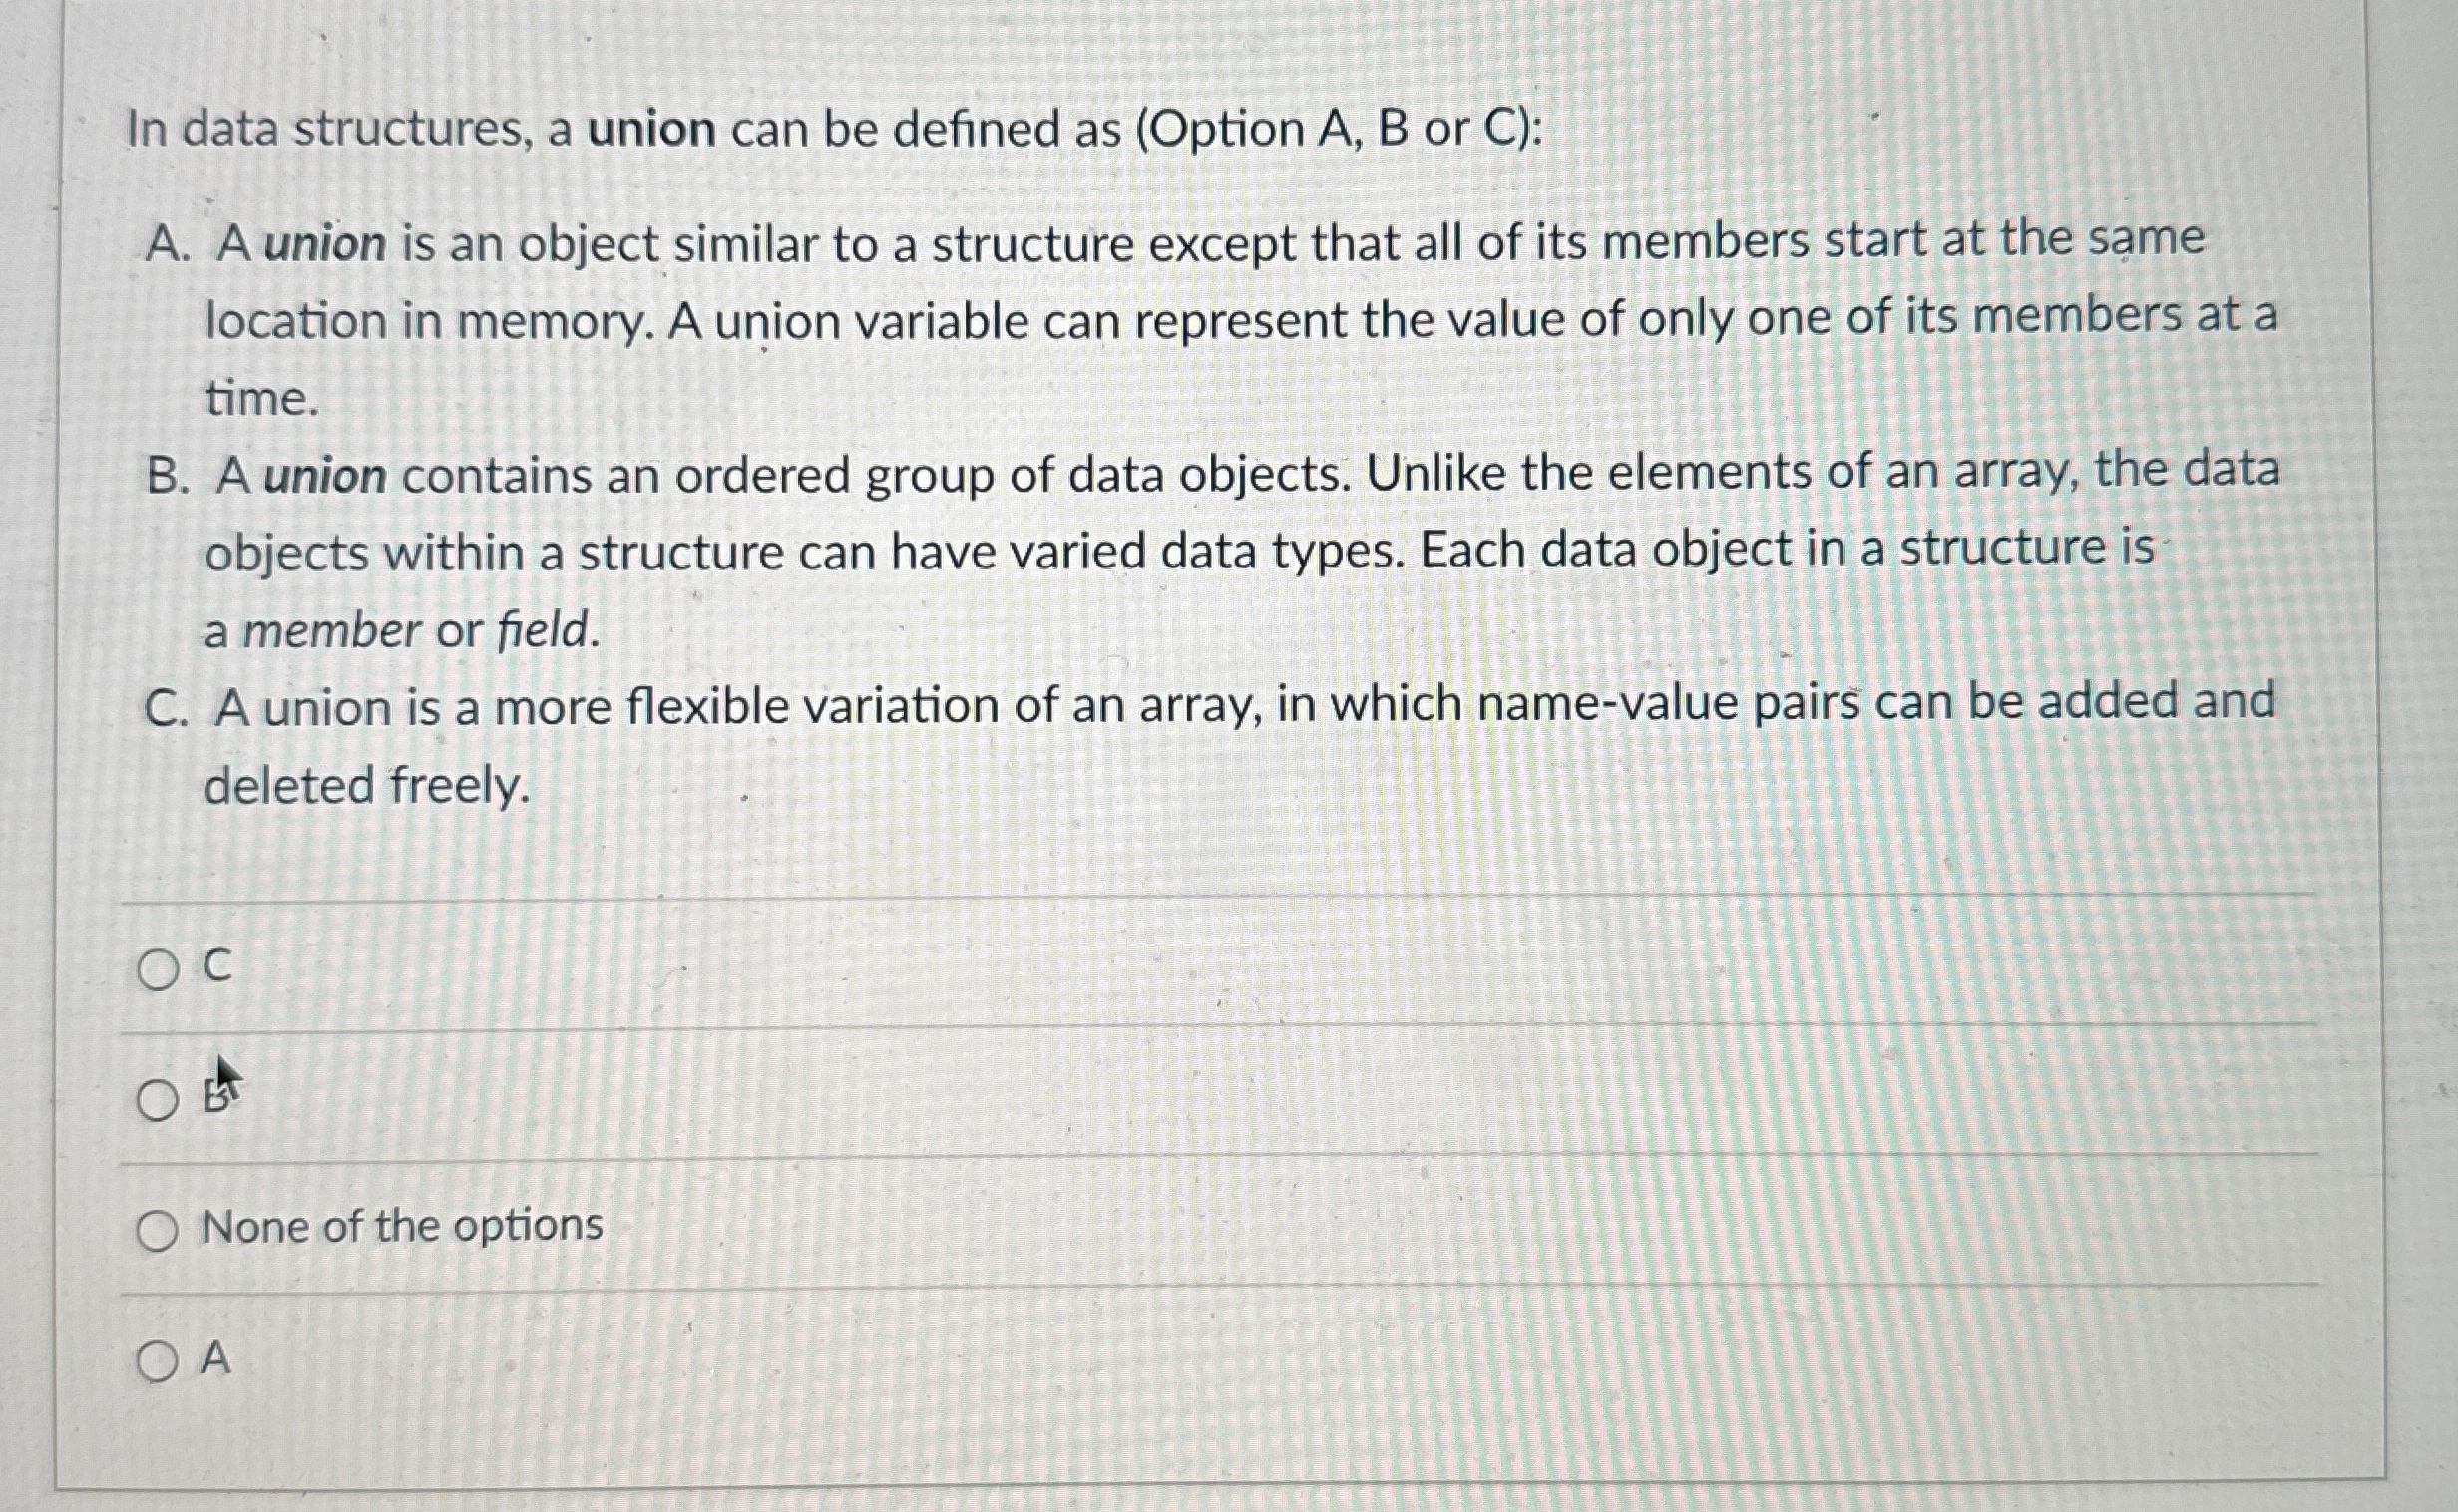Screen dimensions: 2458x1512
Task: Click the word "time." ending option A
Action: [262, 399]
